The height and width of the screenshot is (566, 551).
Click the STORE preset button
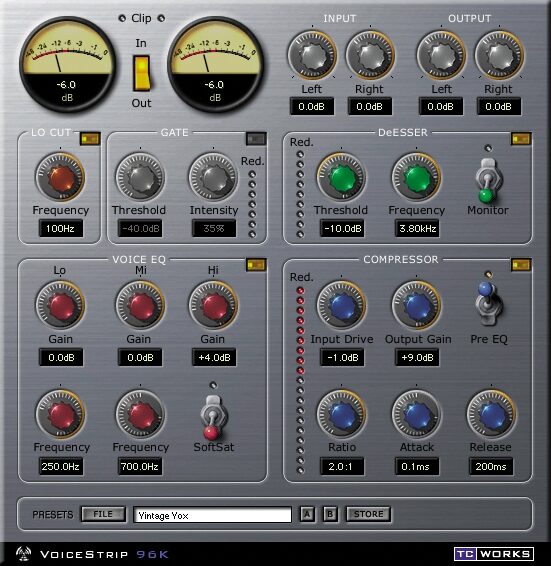click(368, 514)
